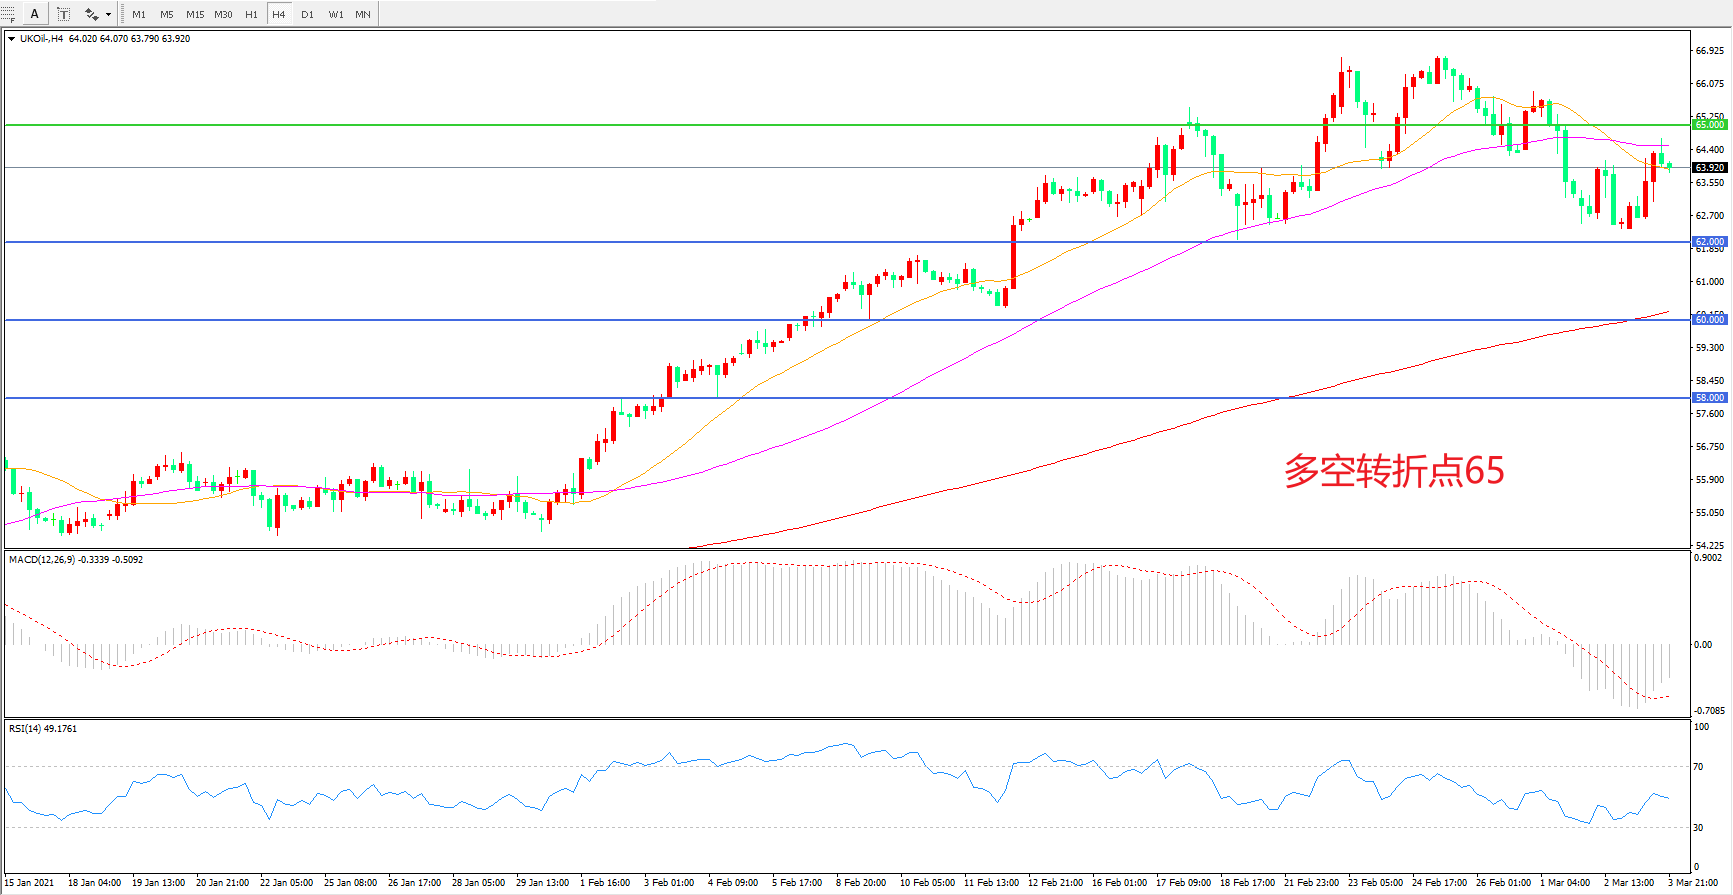Expand the UKOil chart title triangle

click(x=11, y=39)
